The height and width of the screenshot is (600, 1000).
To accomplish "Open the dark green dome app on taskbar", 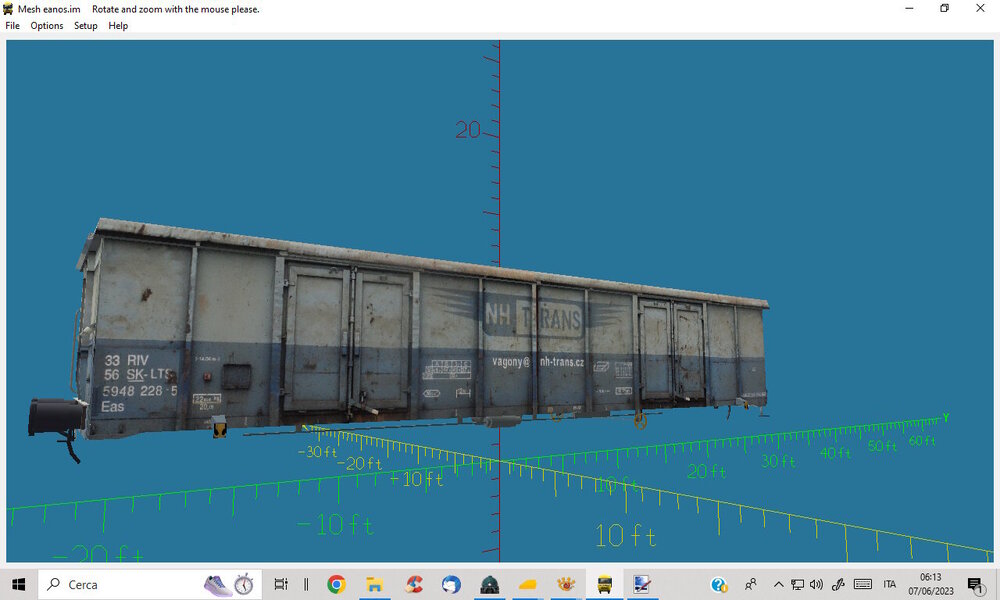I will [x=489, y=584].
